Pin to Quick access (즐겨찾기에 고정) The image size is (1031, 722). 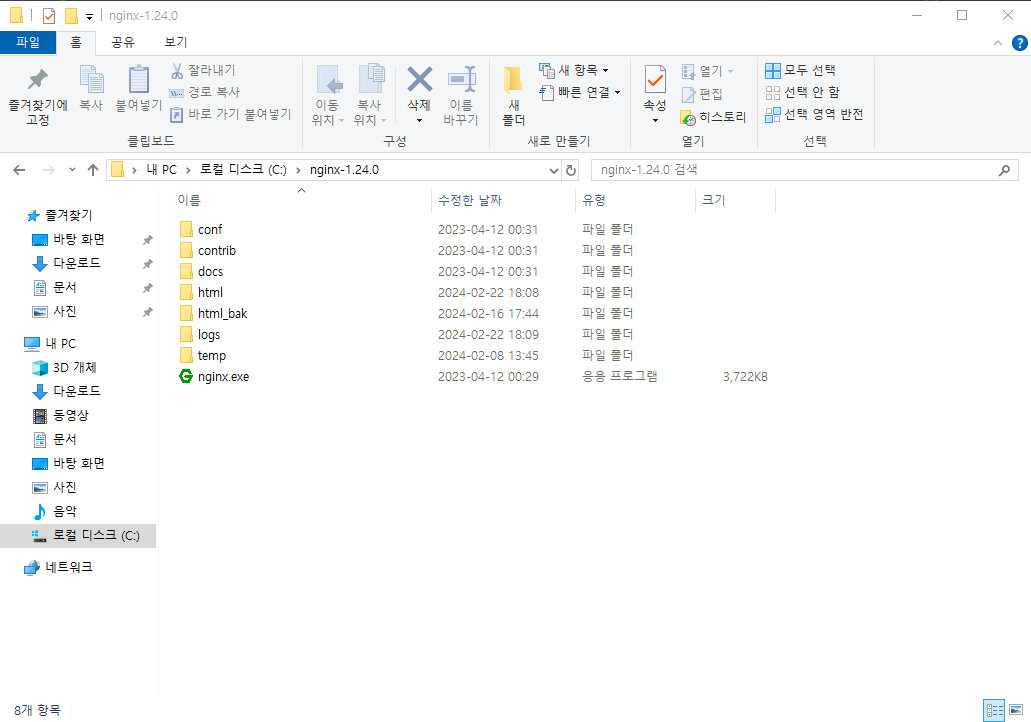tap(37, 96)
